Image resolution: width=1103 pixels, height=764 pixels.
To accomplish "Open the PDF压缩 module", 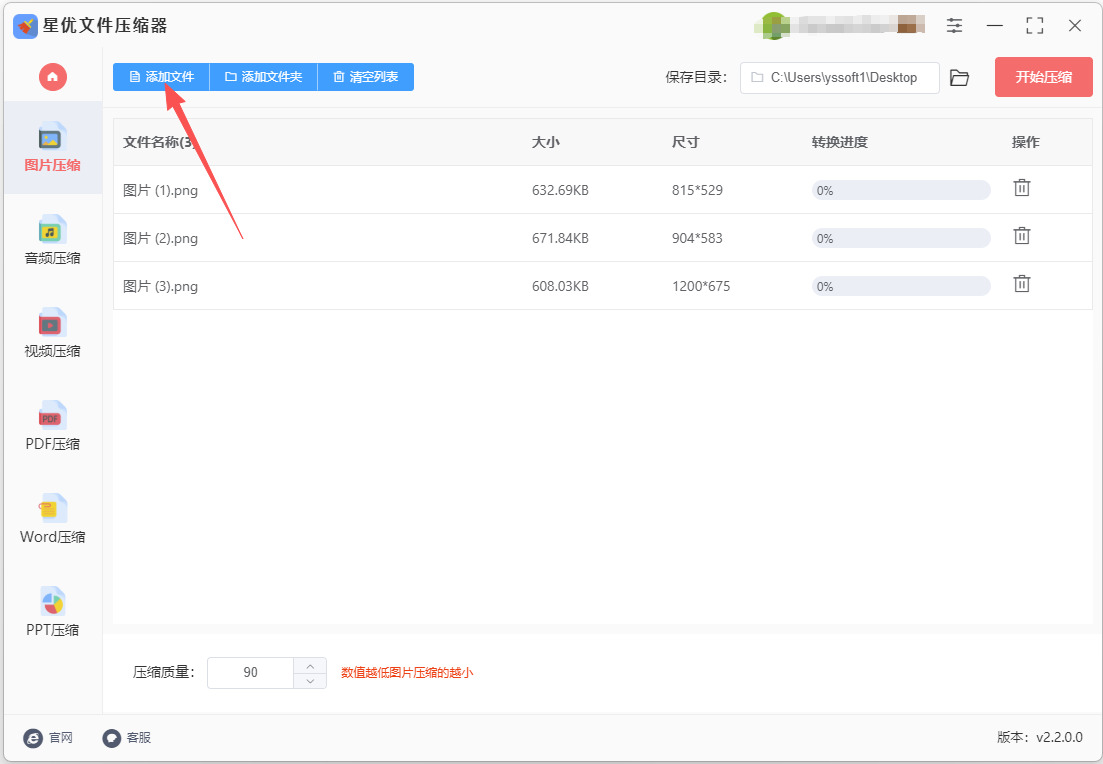I will coord(53,426).
